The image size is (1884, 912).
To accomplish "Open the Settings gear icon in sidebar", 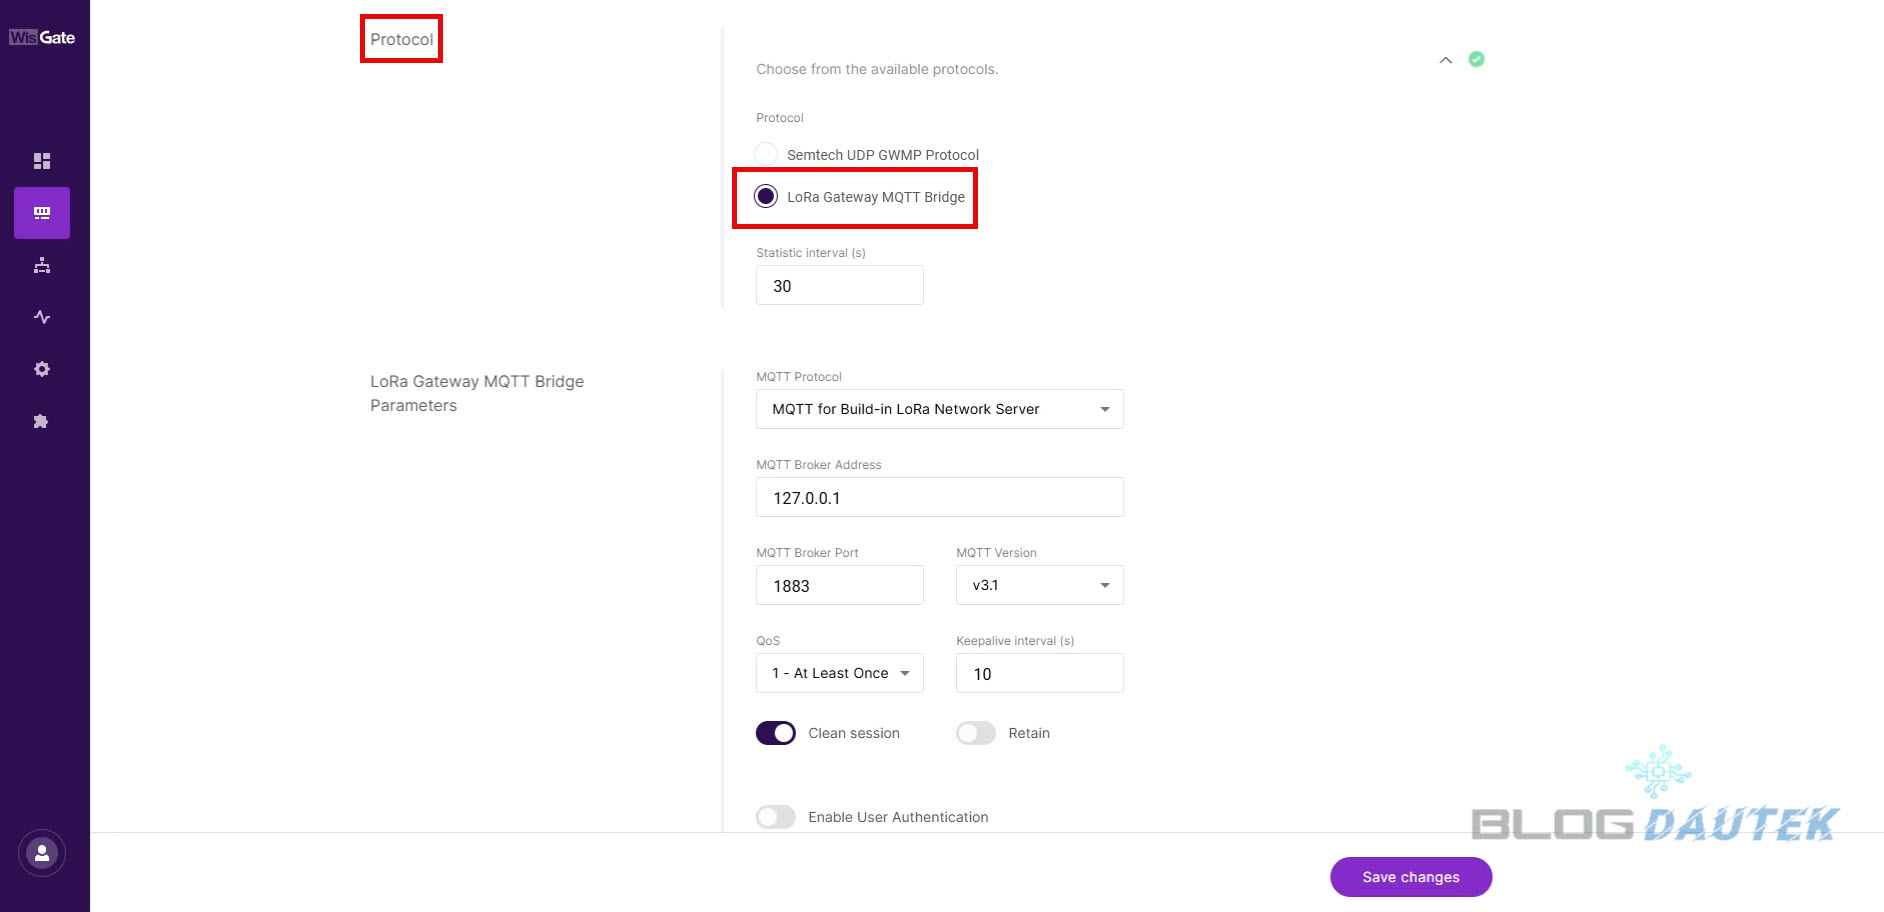I will tap(42, 369).
